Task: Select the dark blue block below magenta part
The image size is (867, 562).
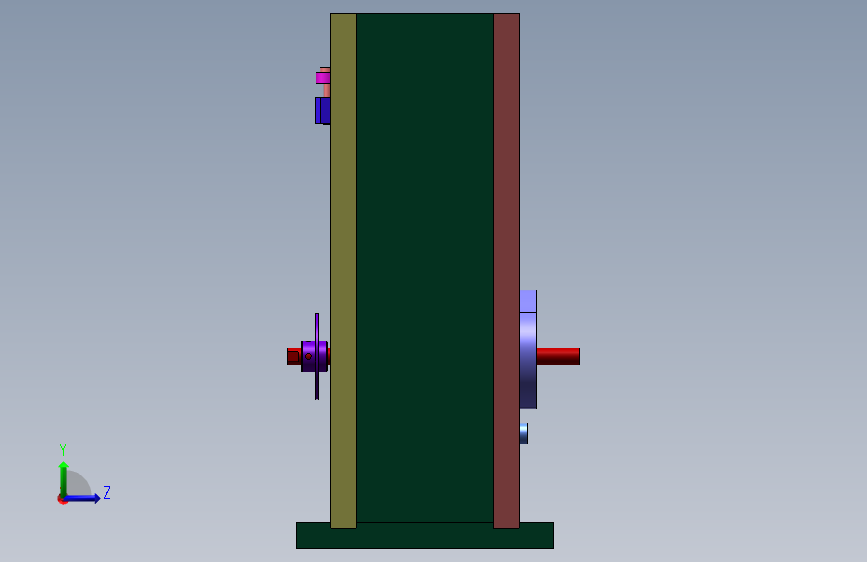Action: [323, 111]
